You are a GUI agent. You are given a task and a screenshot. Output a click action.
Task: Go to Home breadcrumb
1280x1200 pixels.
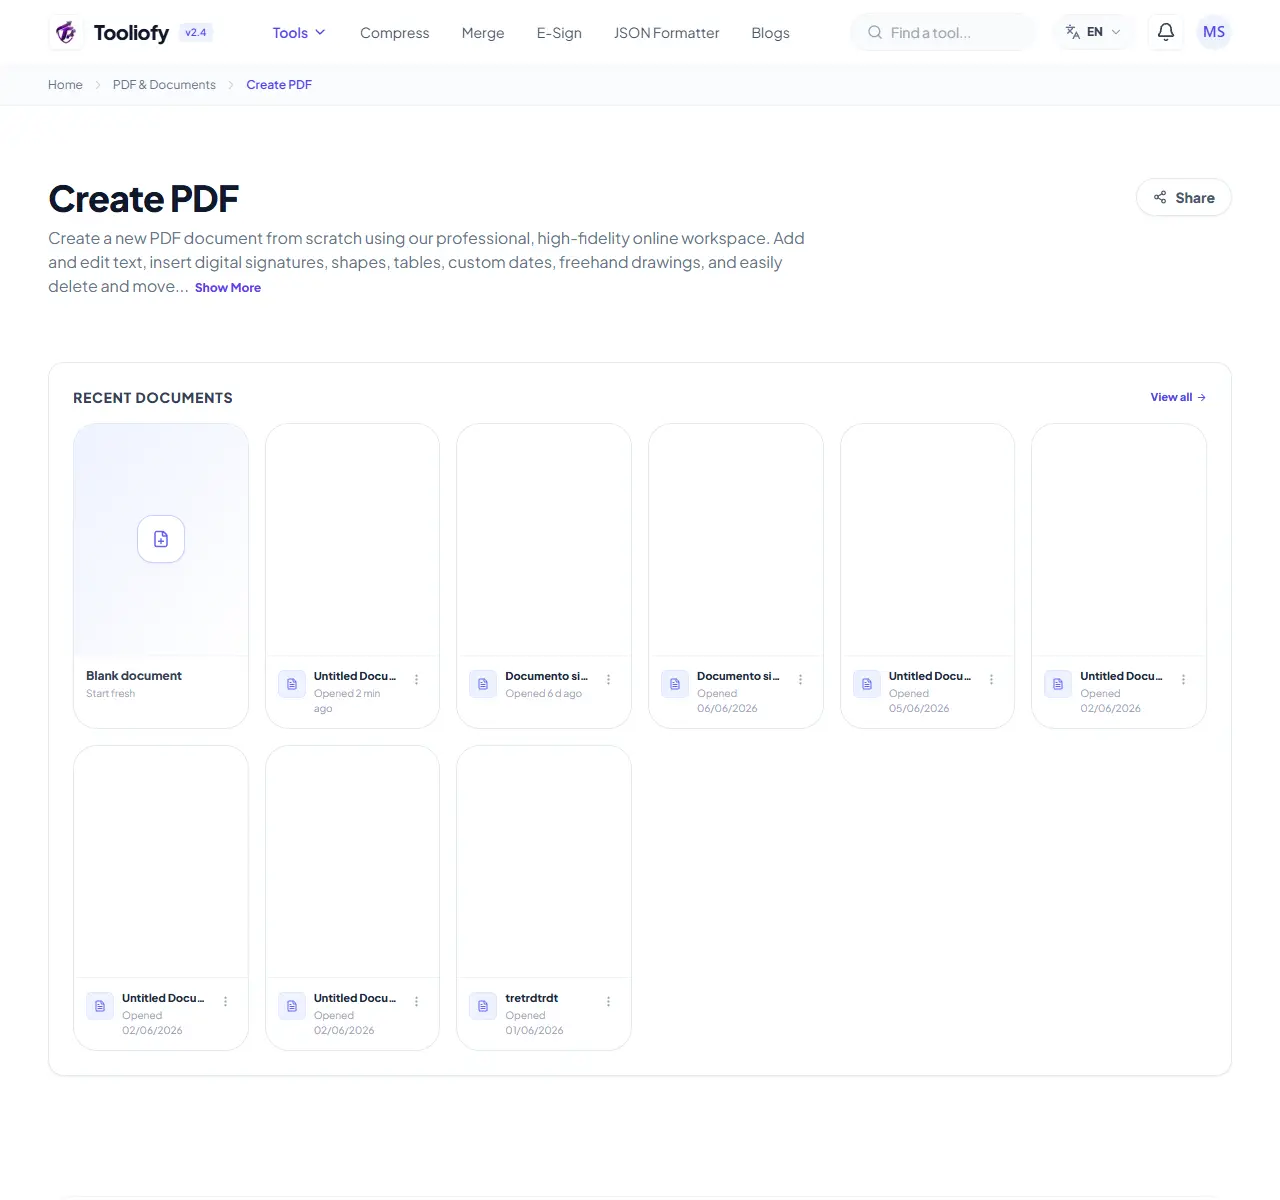pos(65,85)
